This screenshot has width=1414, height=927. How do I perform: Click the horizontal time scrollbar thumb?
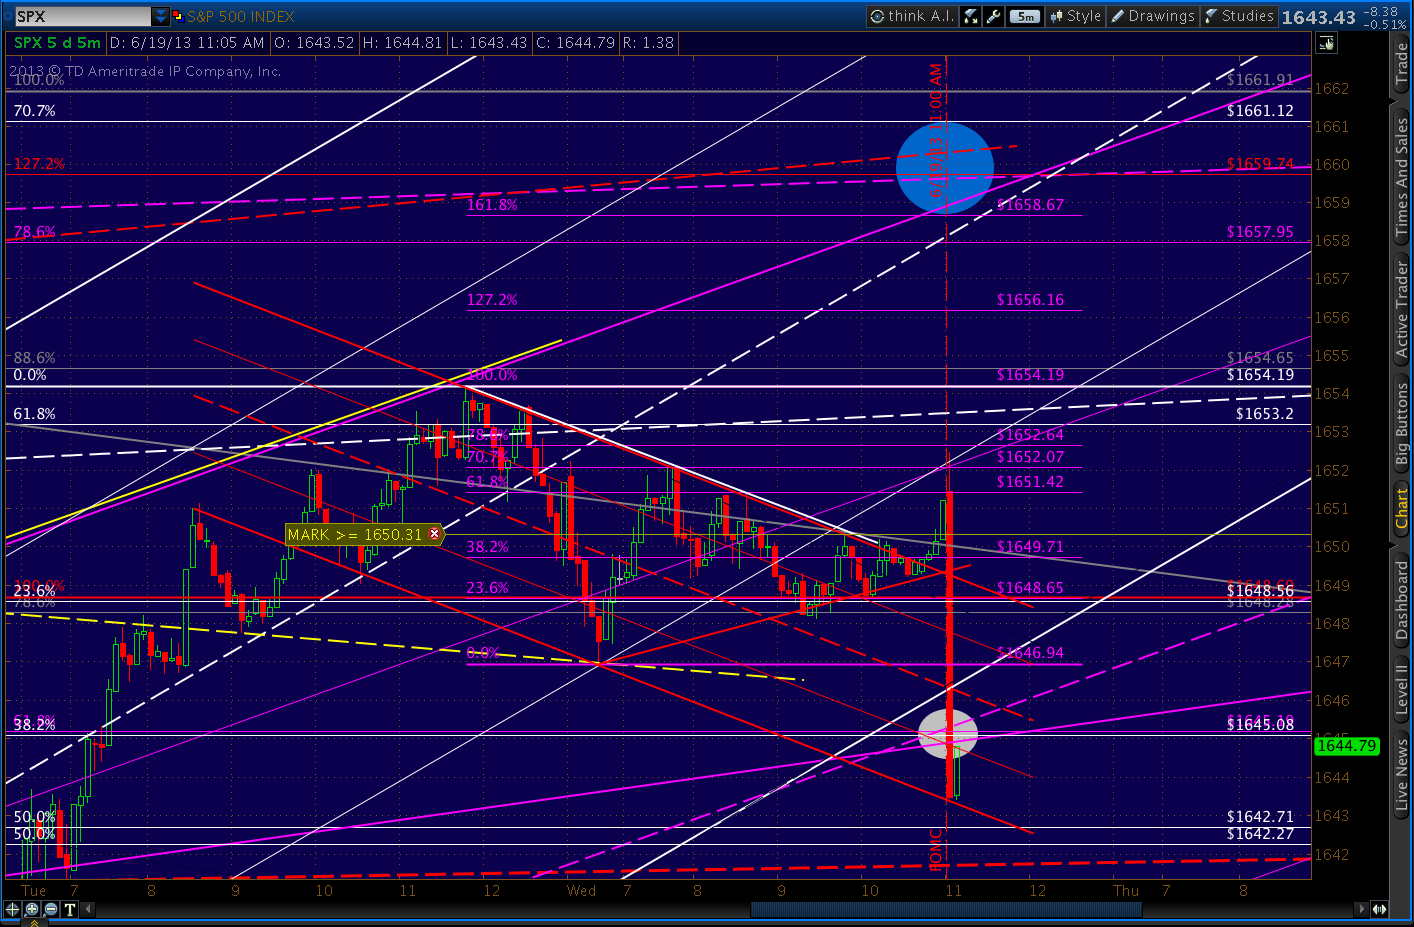pyautogui.click(x=946, y=909)
